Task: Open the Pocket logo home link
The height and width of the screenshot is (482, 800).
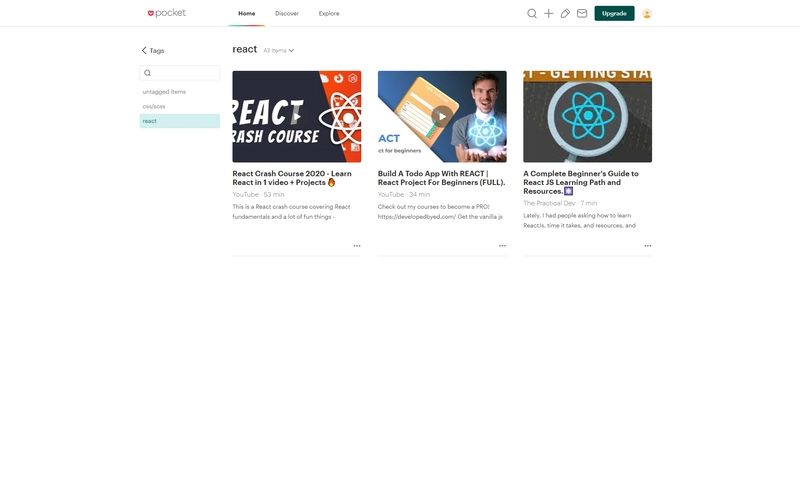Action: [166, 13]
